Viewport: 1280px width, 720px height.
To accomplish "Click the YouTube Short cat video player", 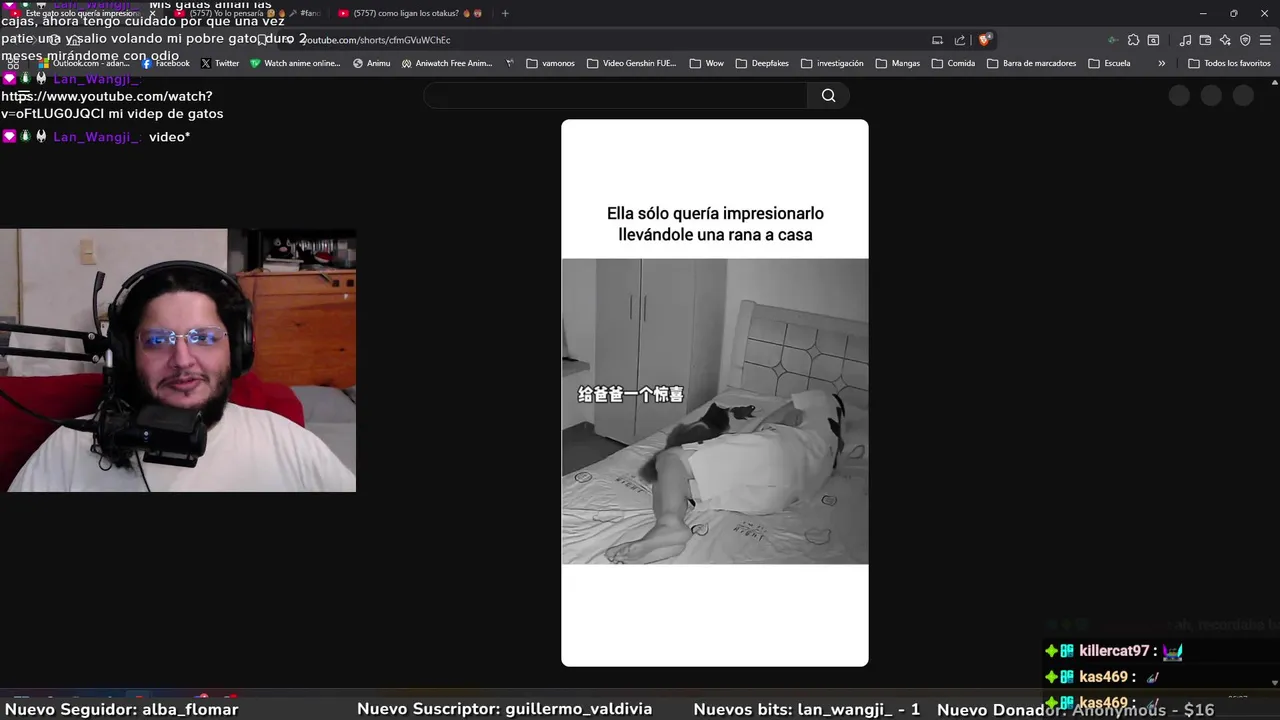I will pos(715,392).
